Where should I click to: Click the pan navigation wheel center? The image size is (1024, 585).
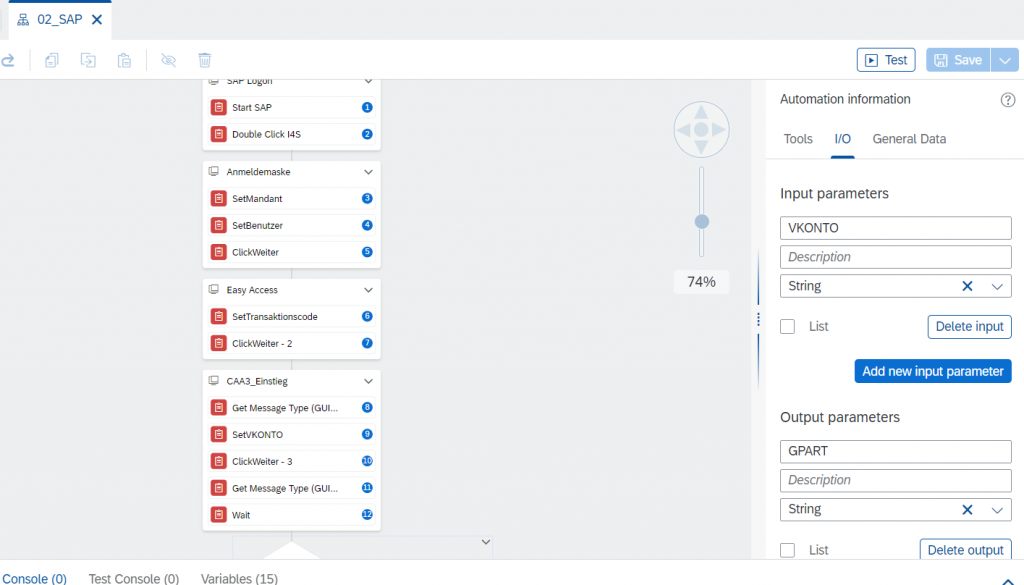(701, 129)
